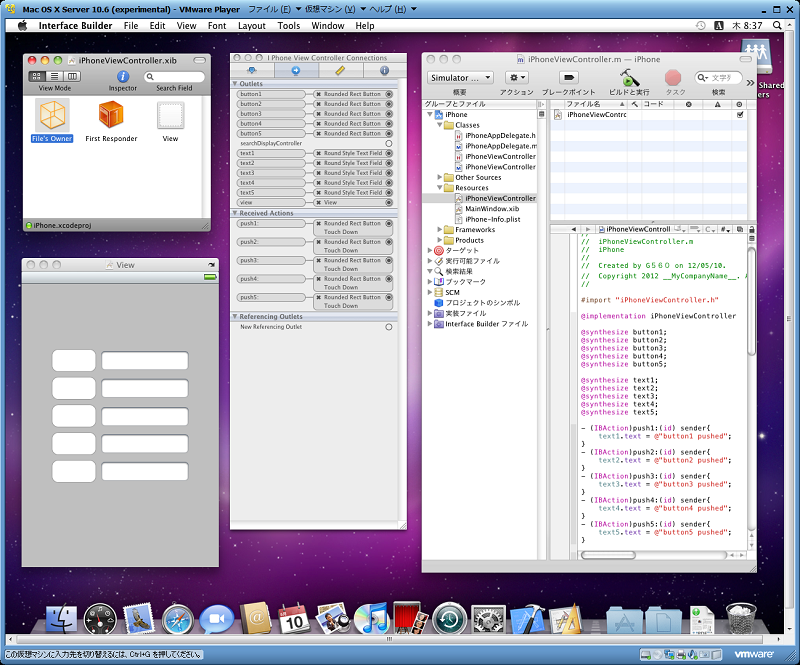Open Identity tab in inspector window
Viewport: 800px width, 665px height.
(385, 70)
